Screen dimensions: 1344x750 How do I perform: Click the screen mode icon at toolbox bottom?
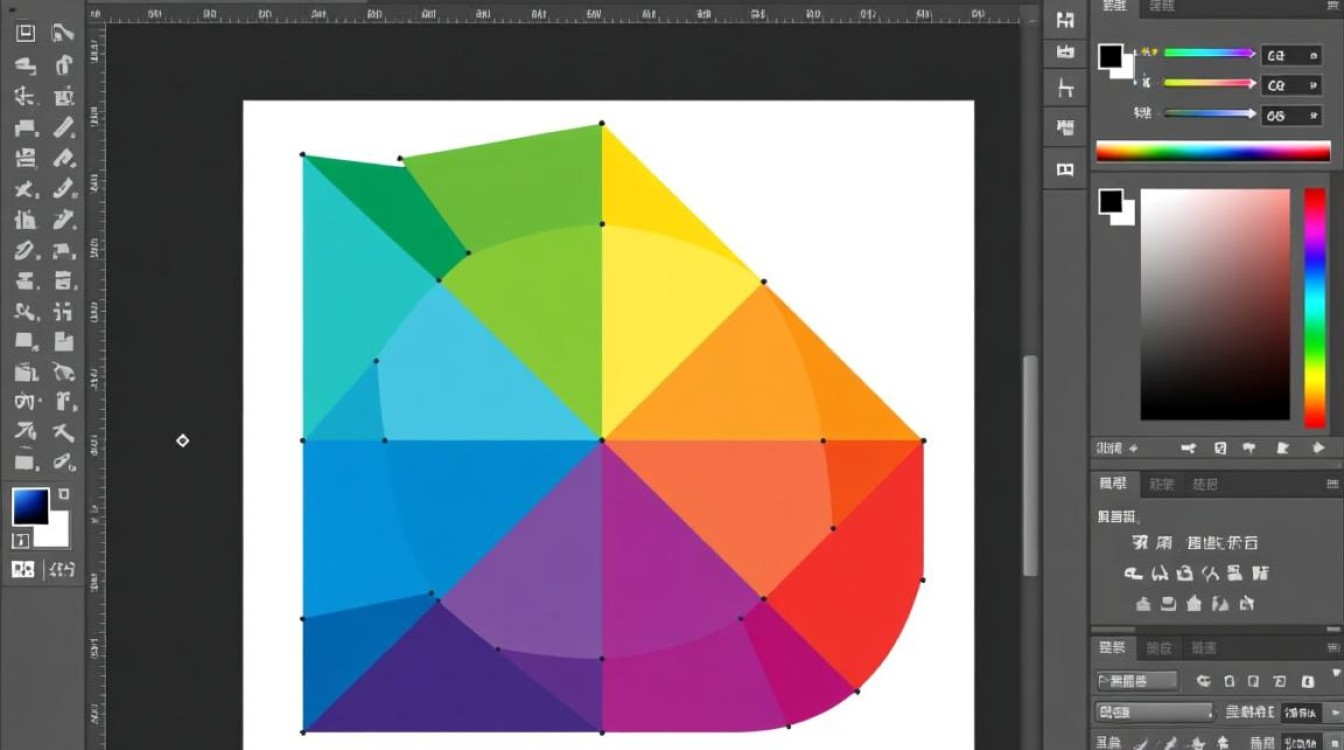coord(62,570)
